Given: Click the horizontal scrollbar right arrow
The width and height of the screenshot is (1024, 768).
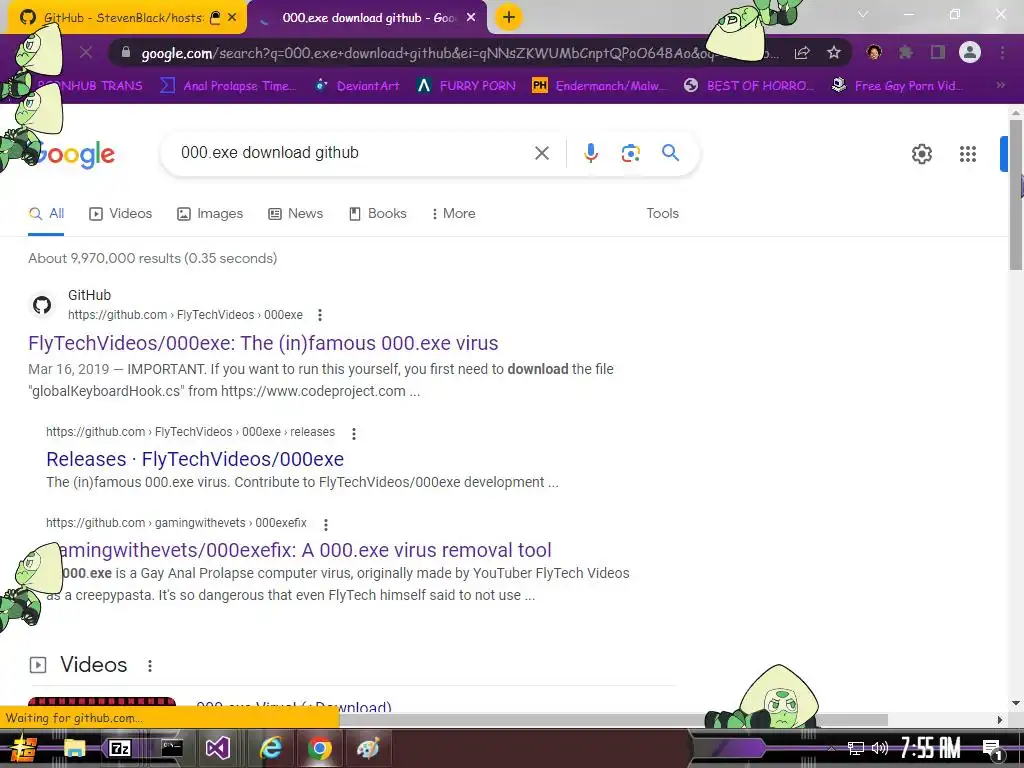Looking at the screenshot, I should point(1000,720).
